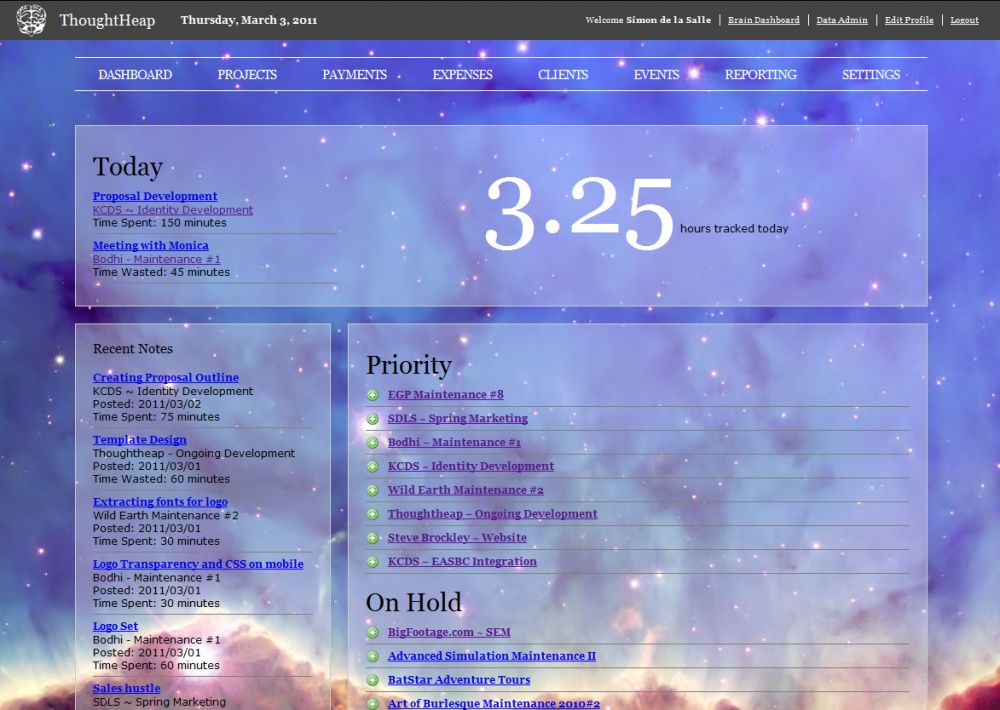
Task: Open the Reporting section
Action: pos(761,75)
